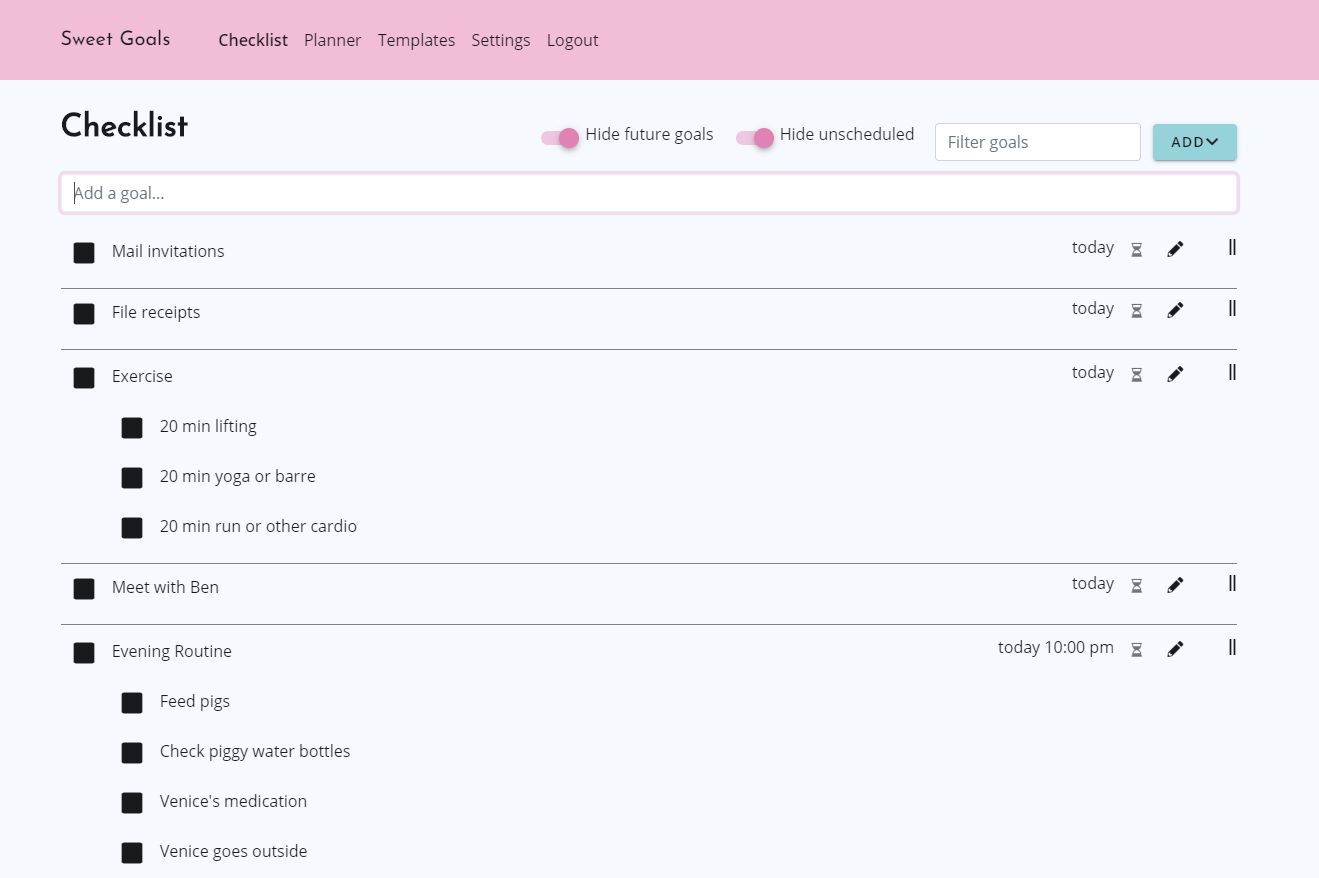Open the ADD dropdown button
Viewport: 1319px width, 878px height.
click(1195, 142)
